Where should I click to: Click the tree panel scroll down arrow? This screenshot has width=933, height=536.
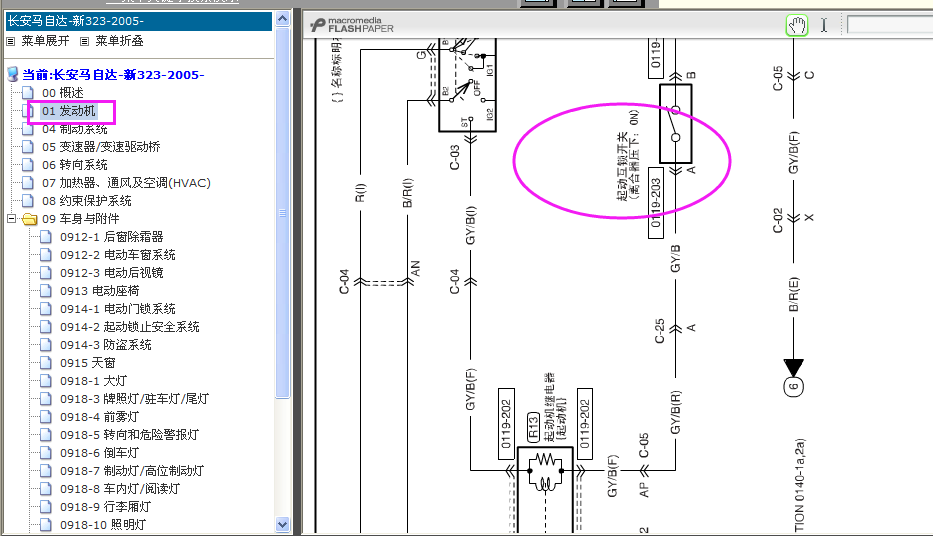pos(283,525)
